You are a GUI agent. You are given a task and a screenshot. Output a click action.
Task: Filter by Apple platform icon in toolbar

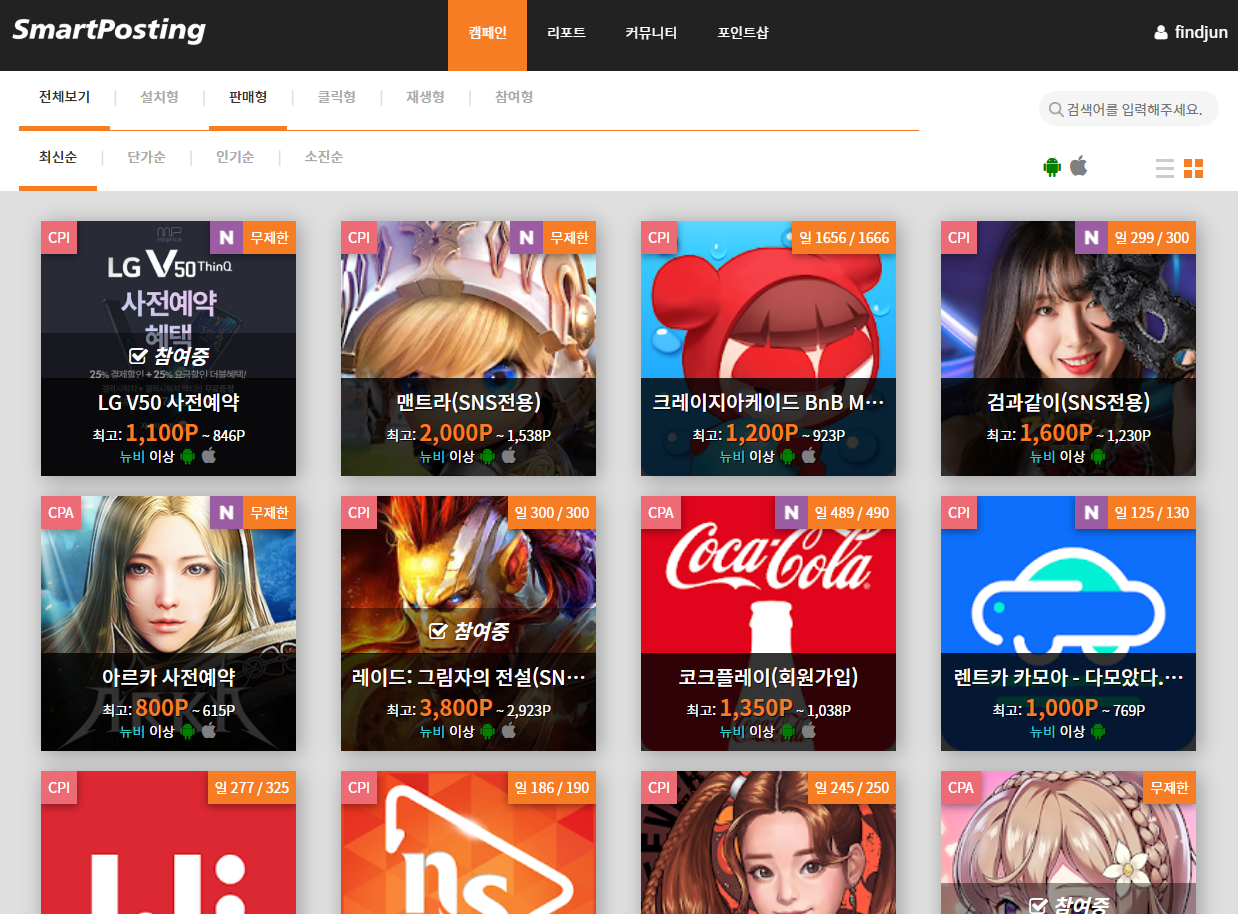[x=1078, y=165]
